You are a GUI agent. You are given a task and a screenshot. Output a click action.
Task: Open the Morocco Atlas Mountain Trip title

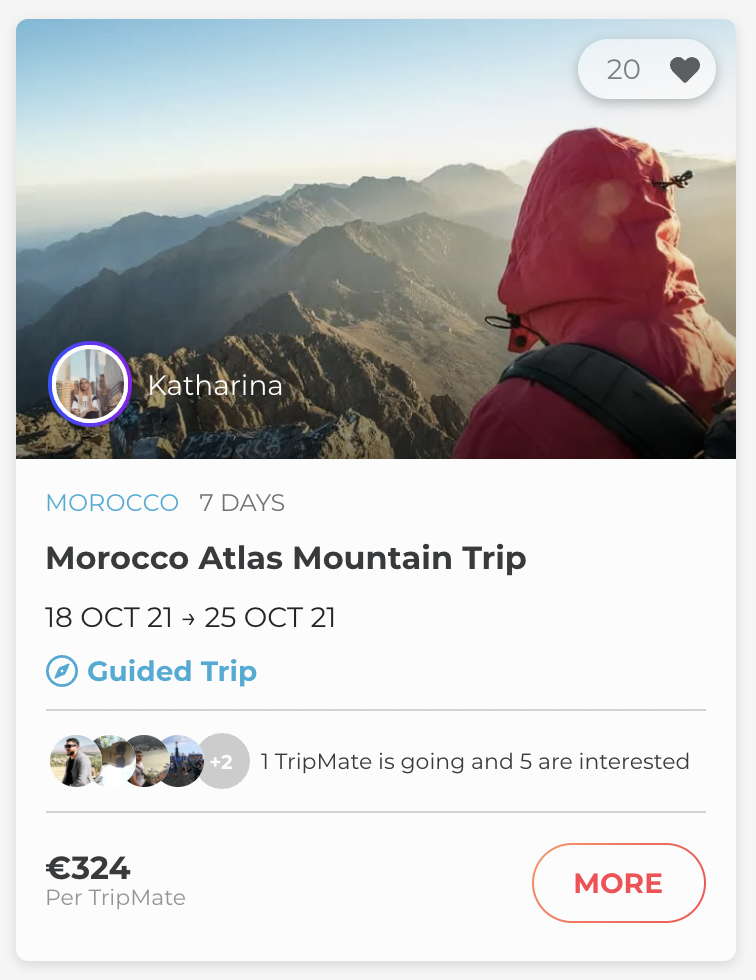click(x=286, y=558)
